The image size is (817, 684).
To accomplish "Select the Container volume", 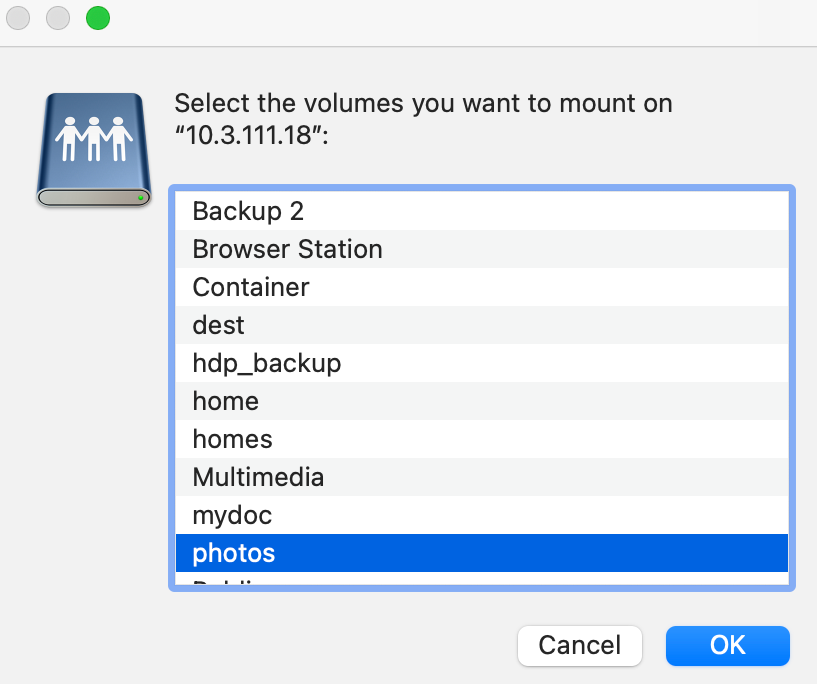I will click(251, 287).
